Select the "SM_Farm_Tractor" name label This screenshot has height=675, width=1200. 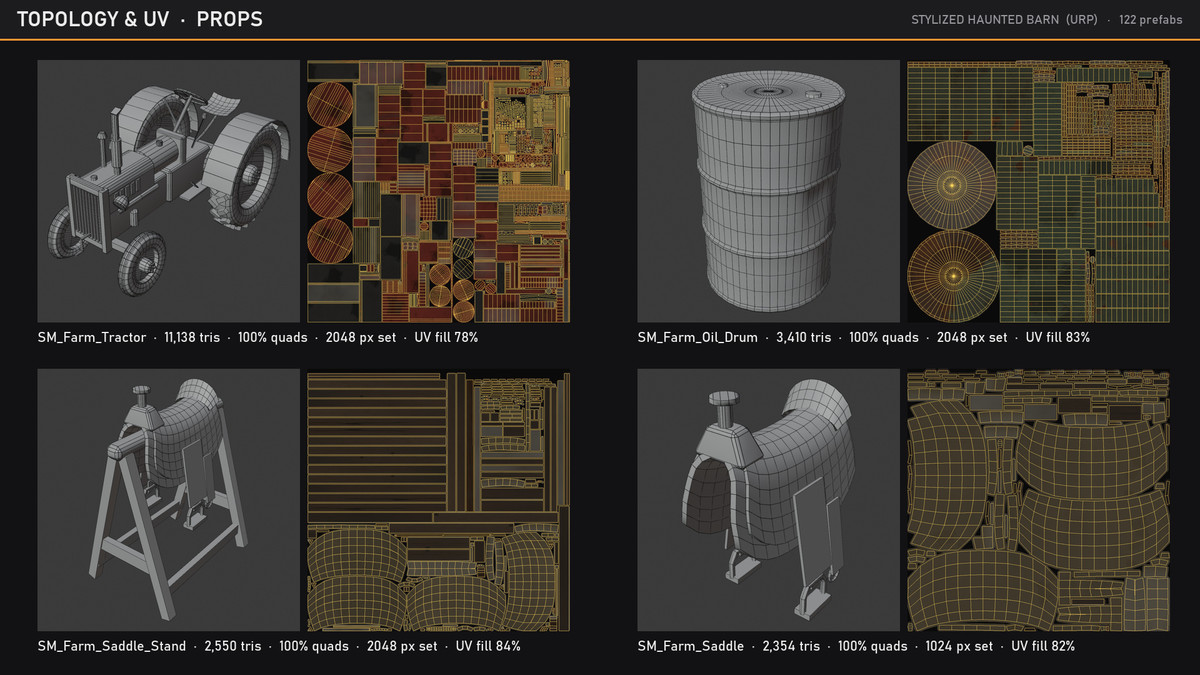click(92, 338)
